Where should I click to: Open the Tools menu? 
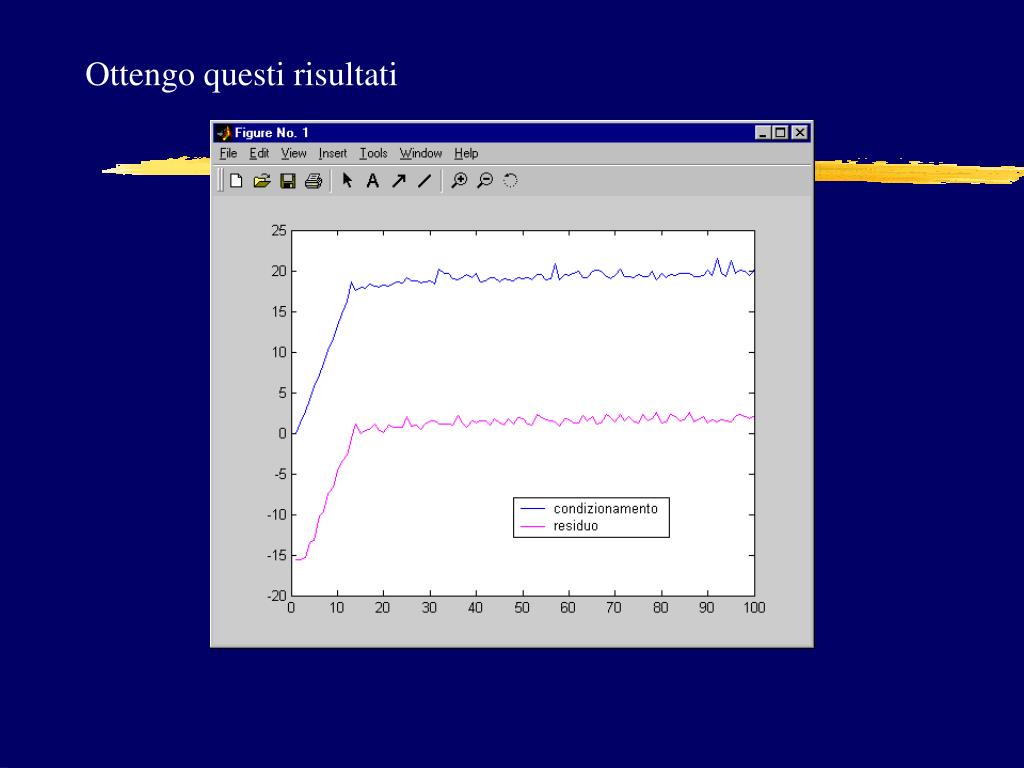tap(373, 153)
